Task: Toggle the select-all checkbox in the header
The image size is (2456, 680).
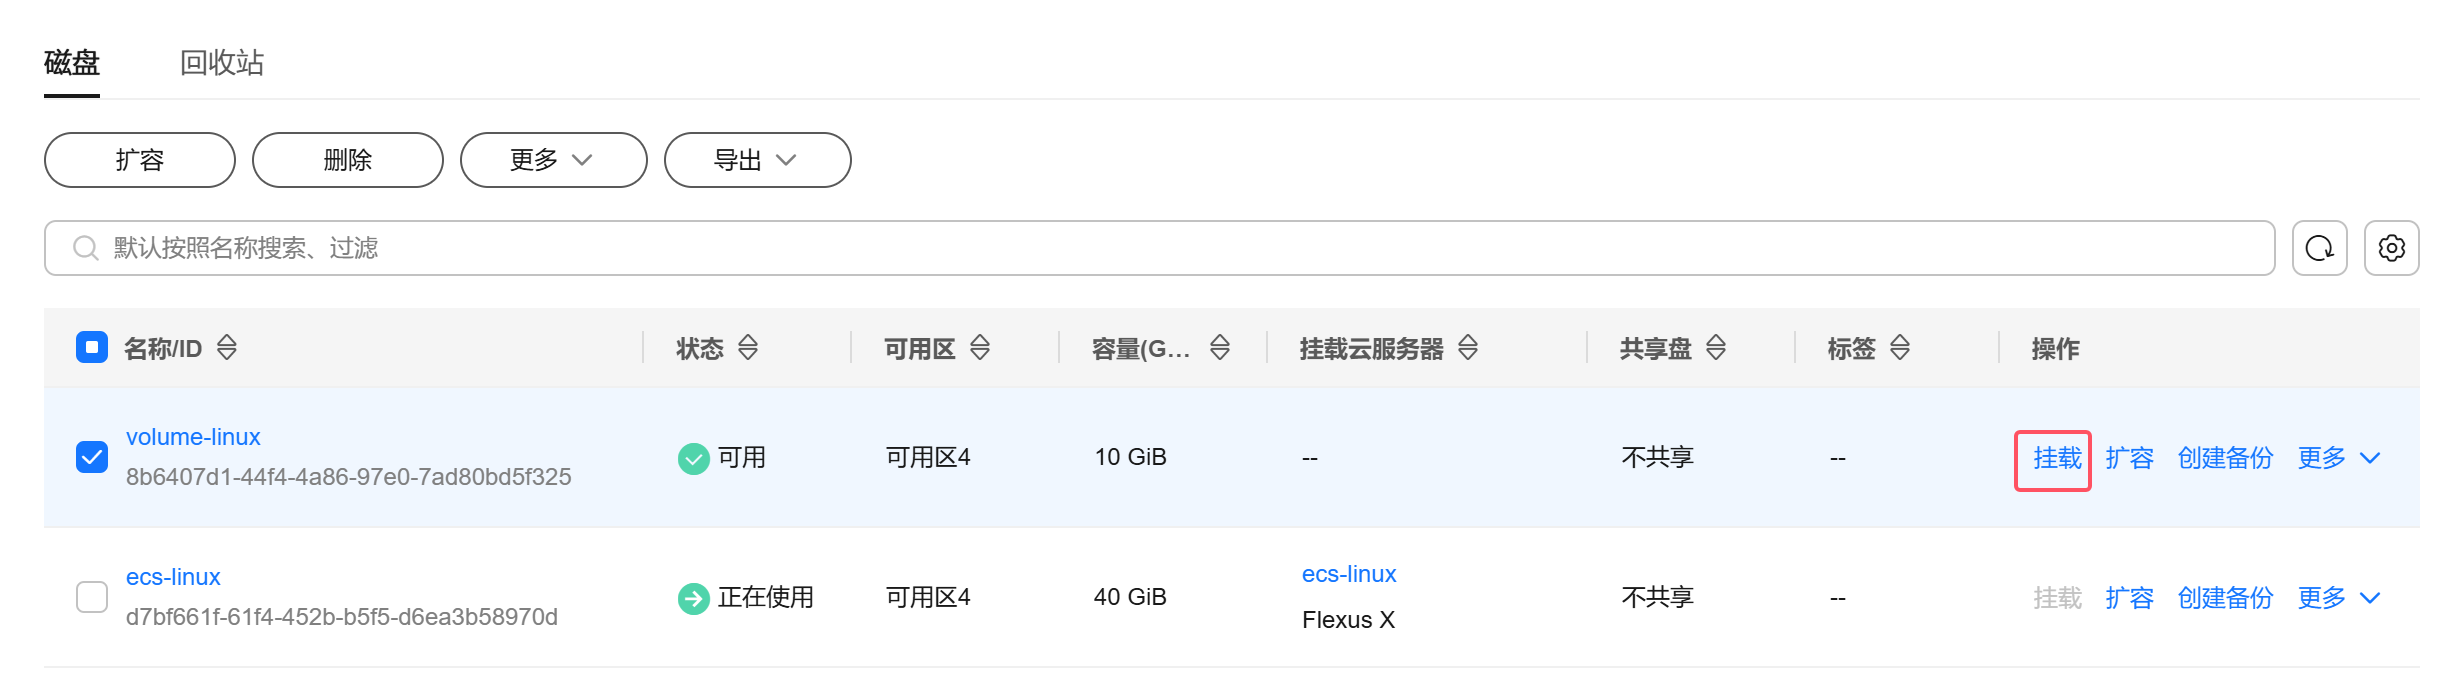Action: [x=92, y=347]
